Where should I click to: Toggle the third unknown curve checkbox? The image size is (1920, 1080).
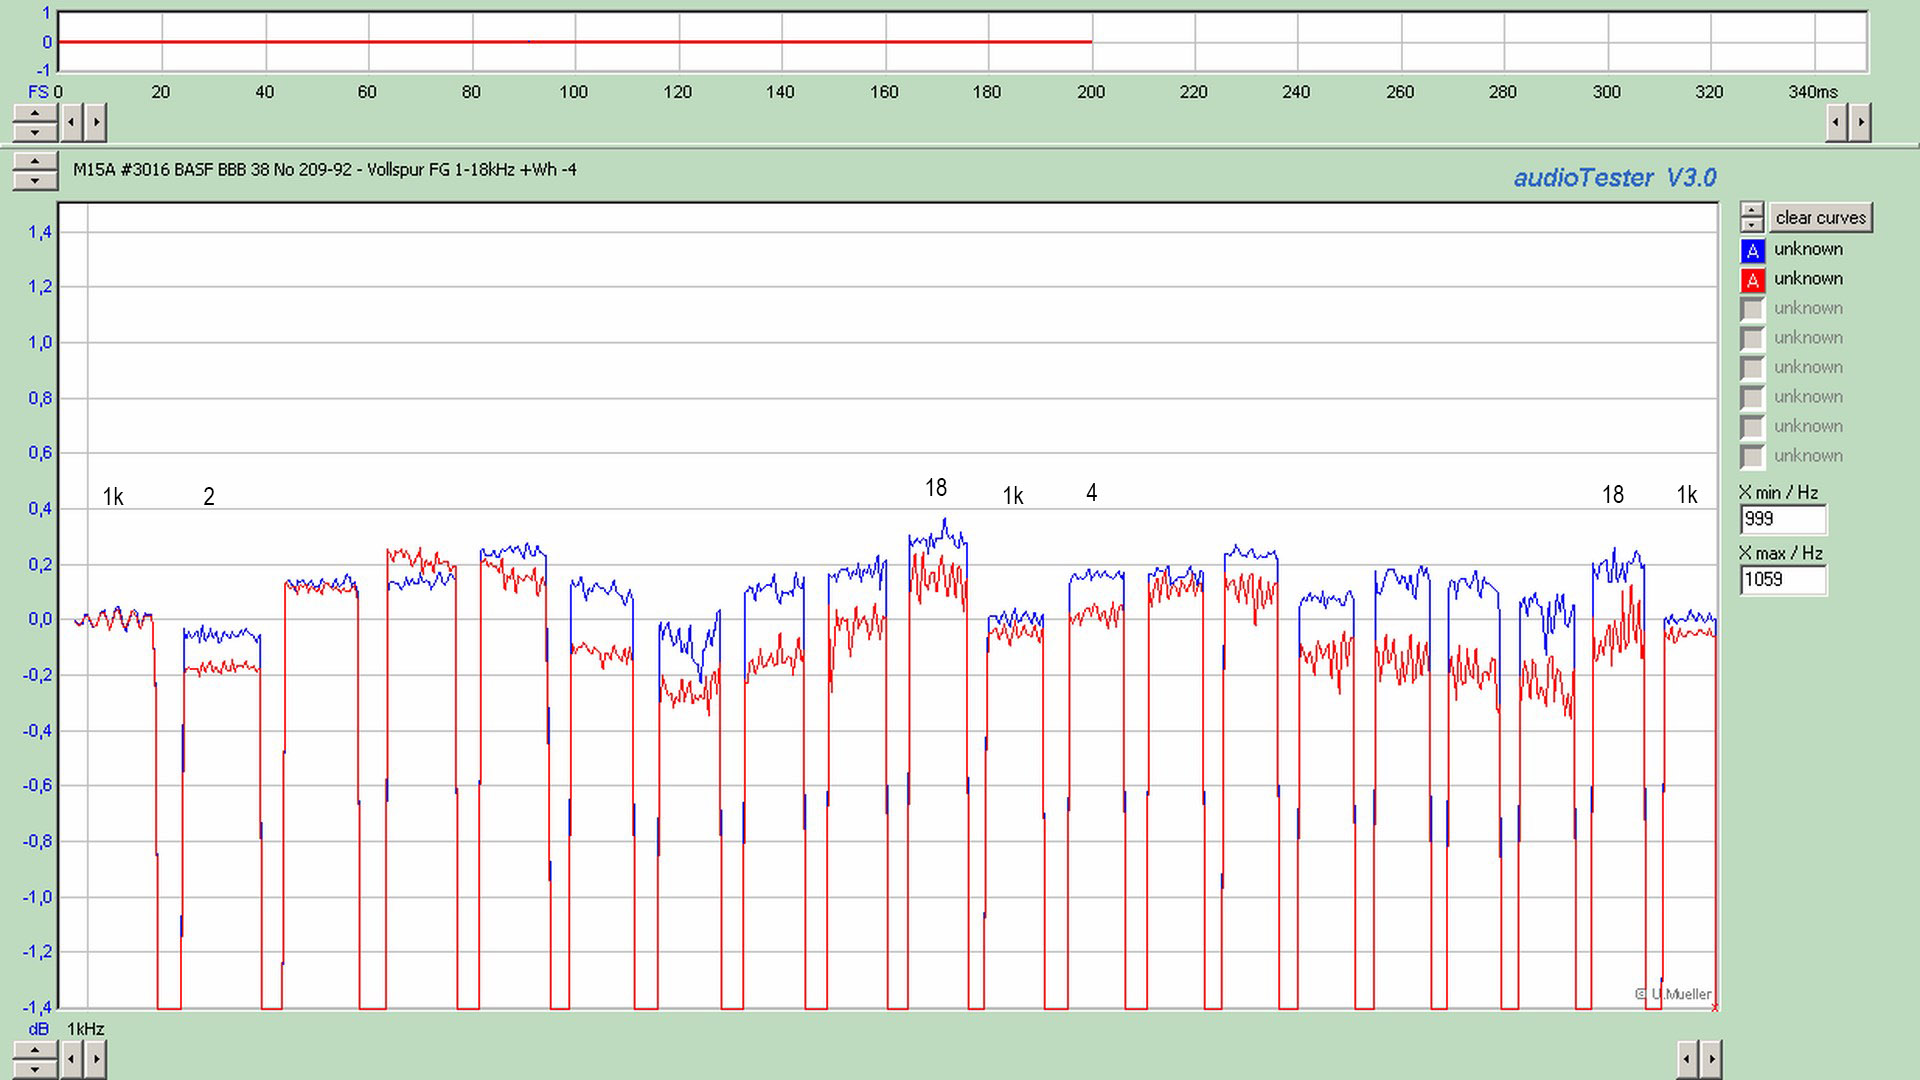(1752, 309)
